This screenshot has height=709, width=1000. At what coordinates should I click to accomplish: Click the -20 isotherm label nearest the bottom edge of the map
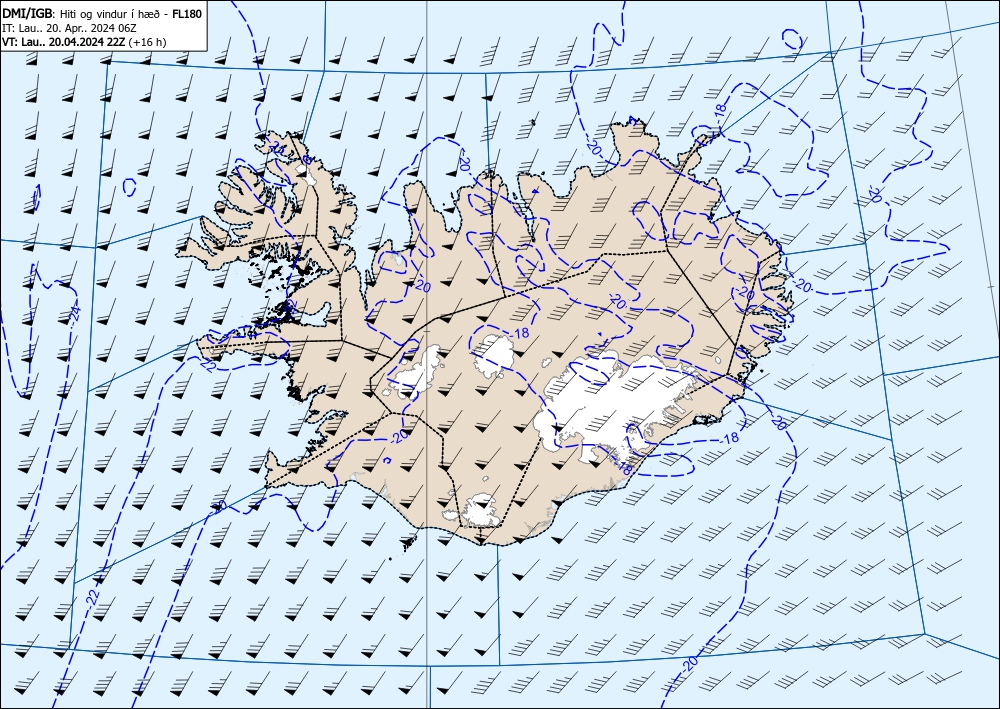(x=689, y=666)
